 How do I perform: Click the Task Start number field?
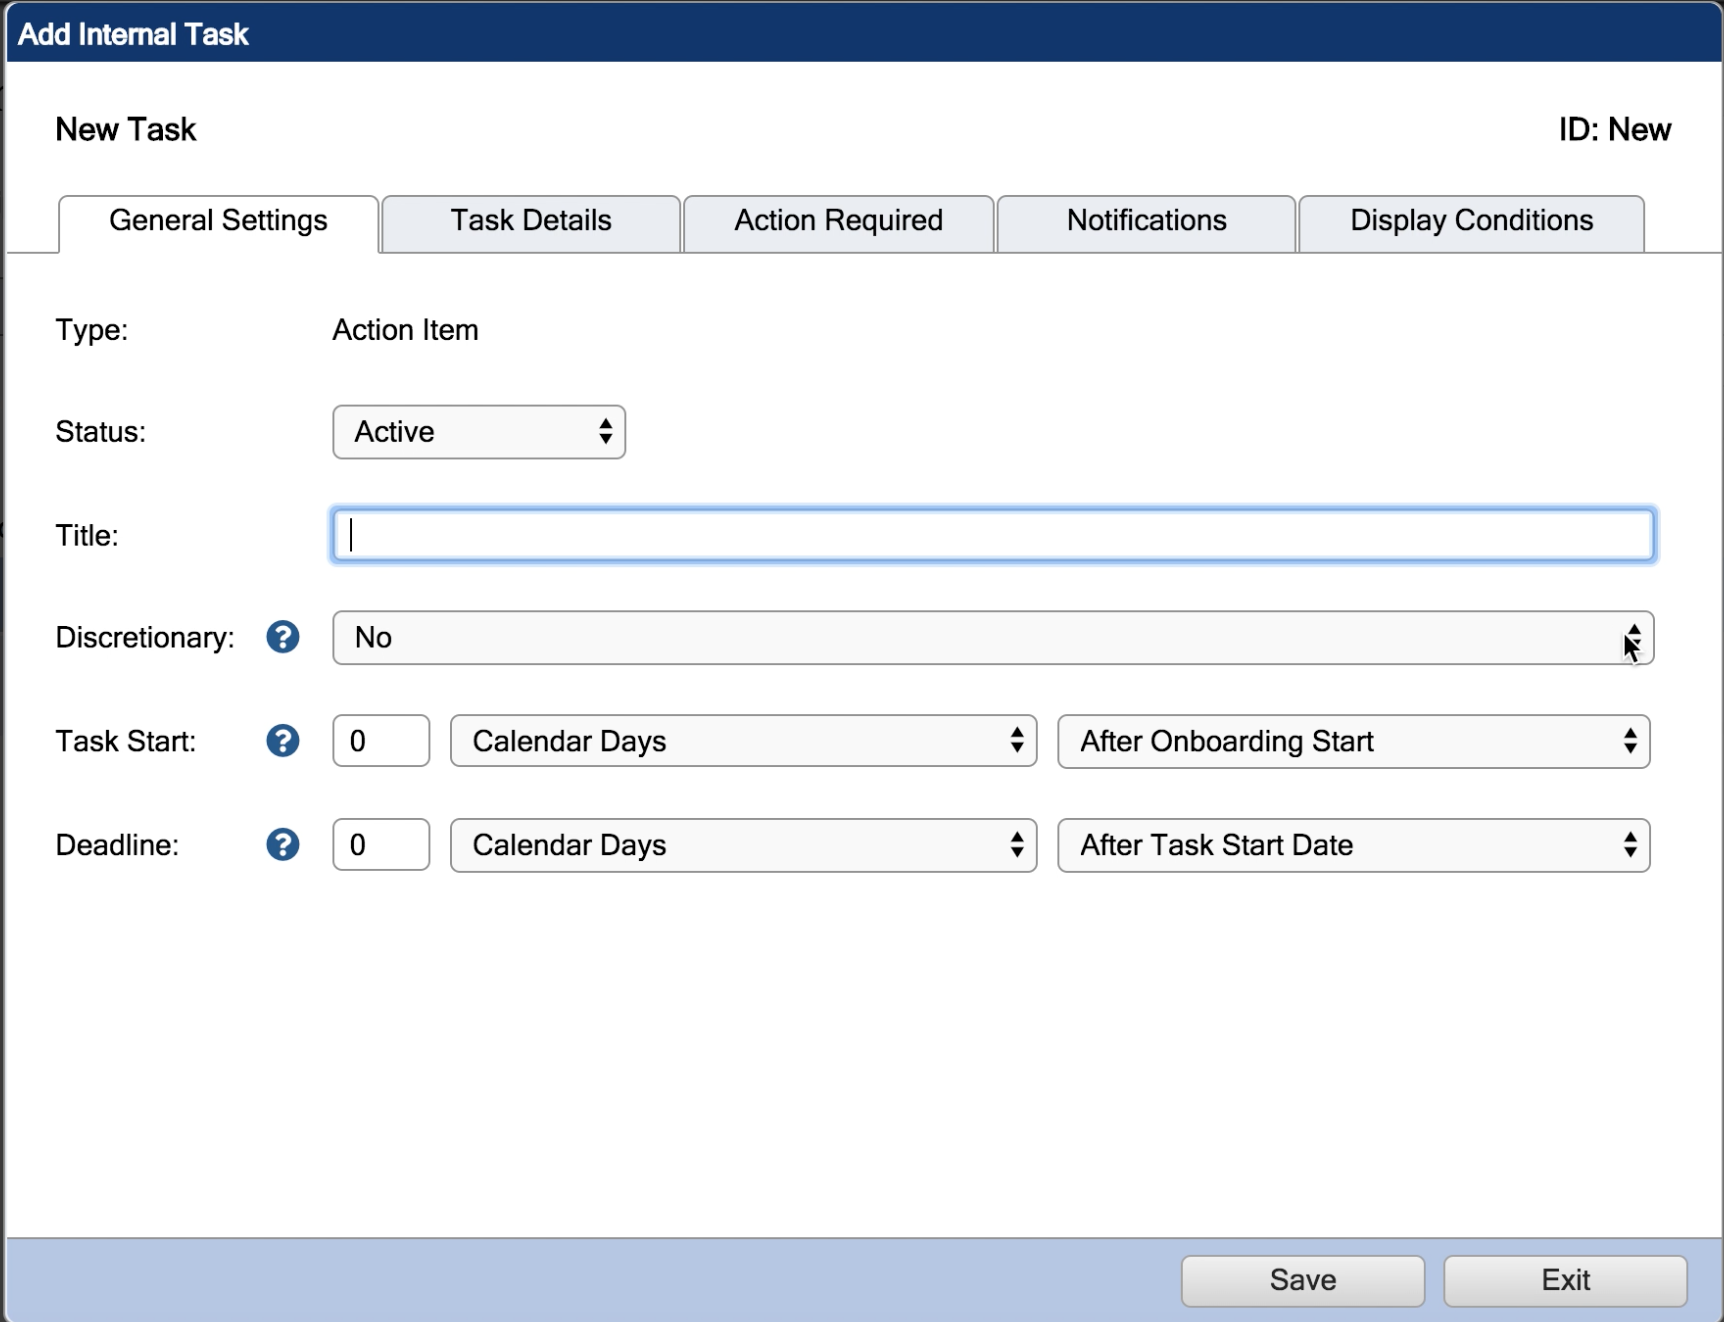tap(380, 741)
